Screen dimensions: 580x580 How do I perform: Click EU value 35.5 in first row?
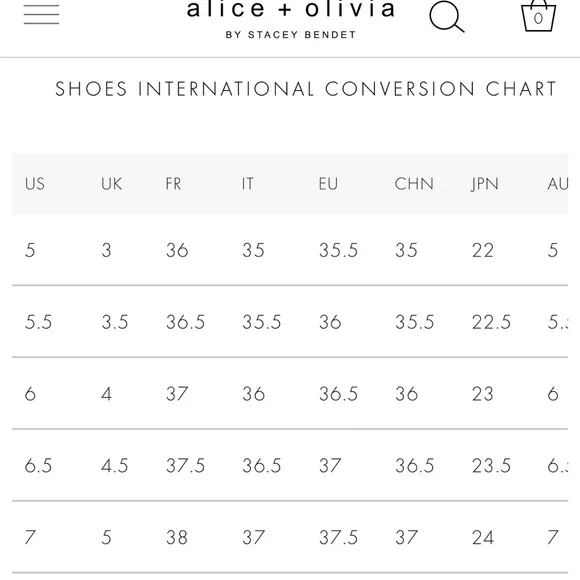(x=338, y=250)
